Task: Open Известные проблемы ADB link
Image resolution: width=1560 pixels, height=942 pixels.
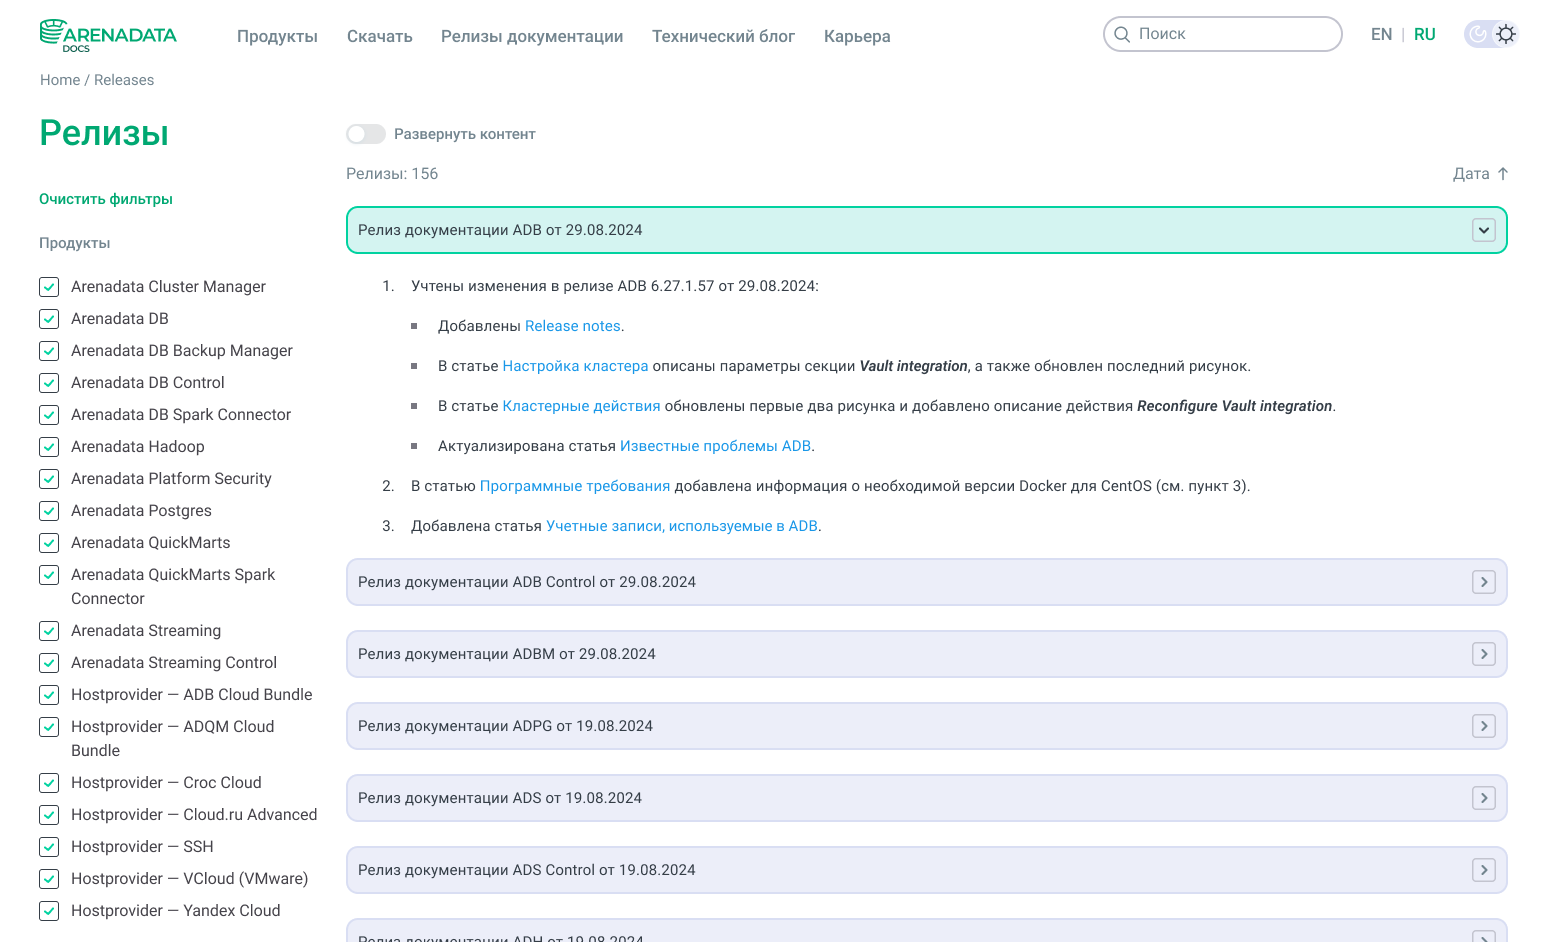Action: click(x=715, y=446)
